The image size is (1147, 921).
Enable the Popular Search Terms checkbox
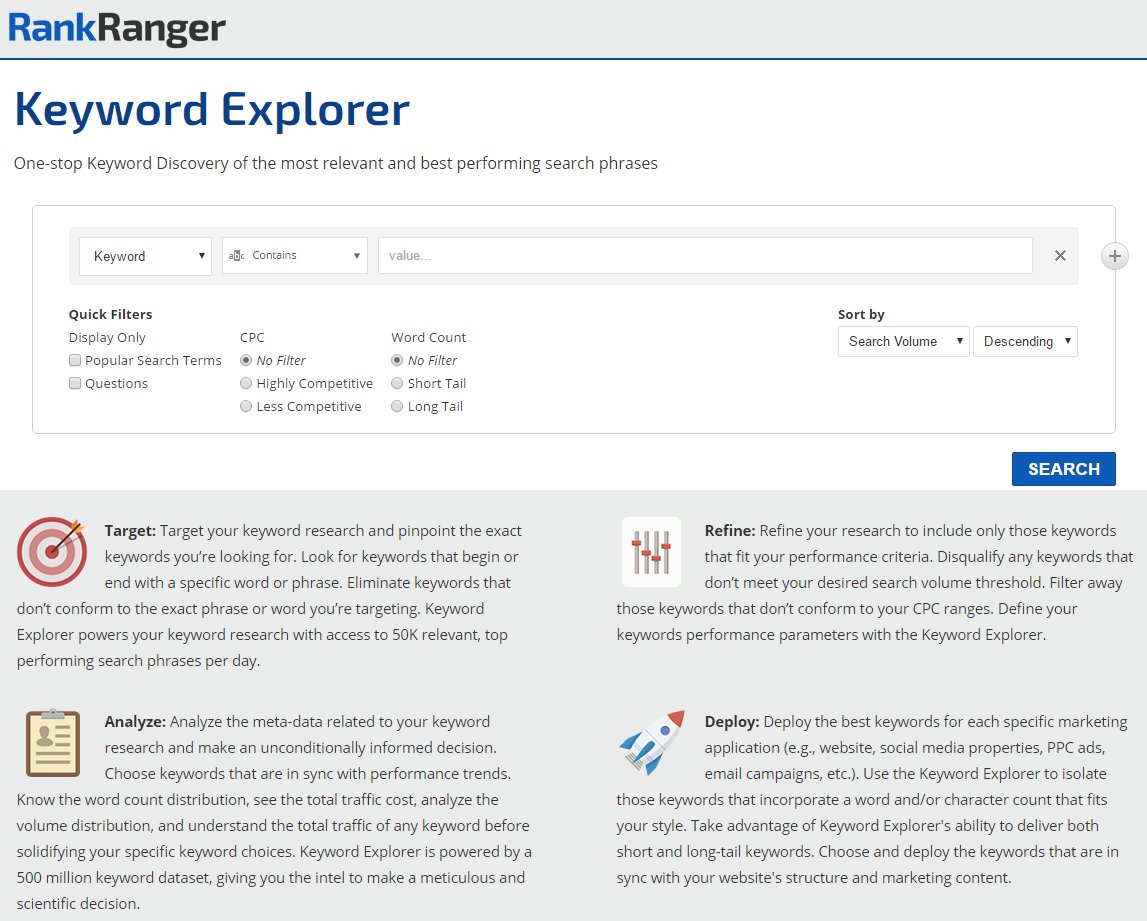click(75, 361)
